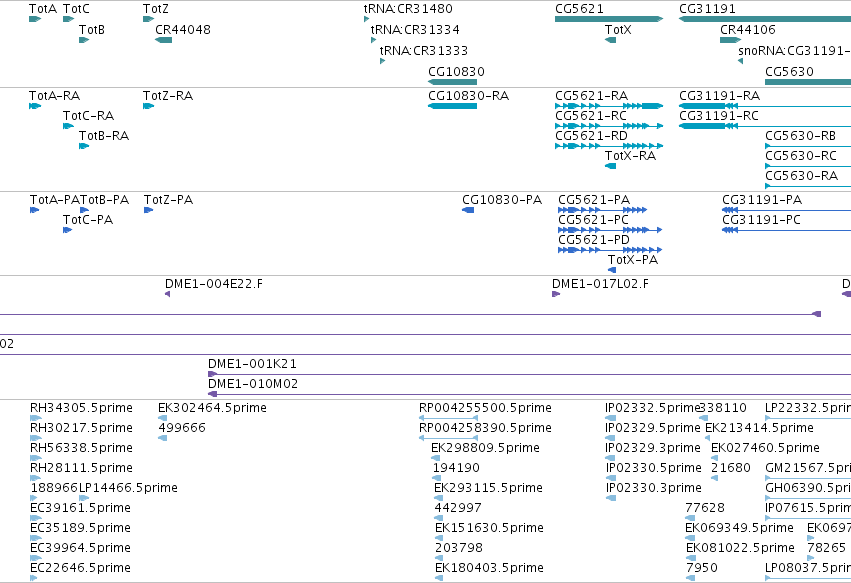Click the TotZ gene label
This screenshot has height=583, width=851.
point(156,9)
